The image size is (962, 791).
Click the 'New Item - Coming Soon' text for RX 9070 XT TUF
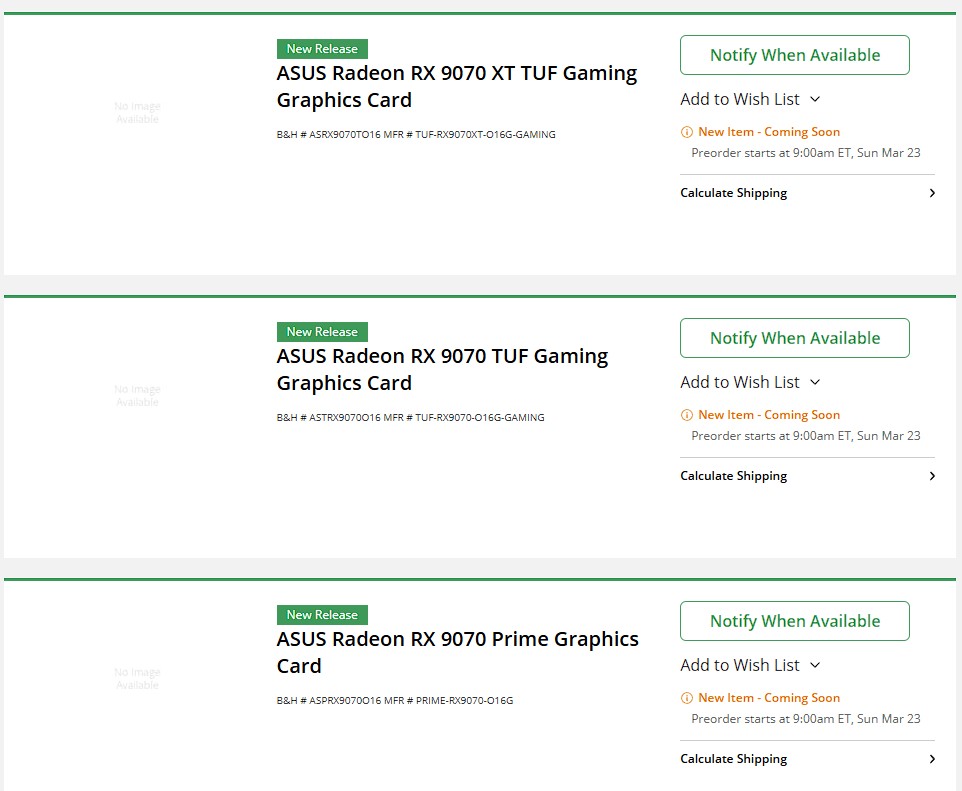pos(769,132)
